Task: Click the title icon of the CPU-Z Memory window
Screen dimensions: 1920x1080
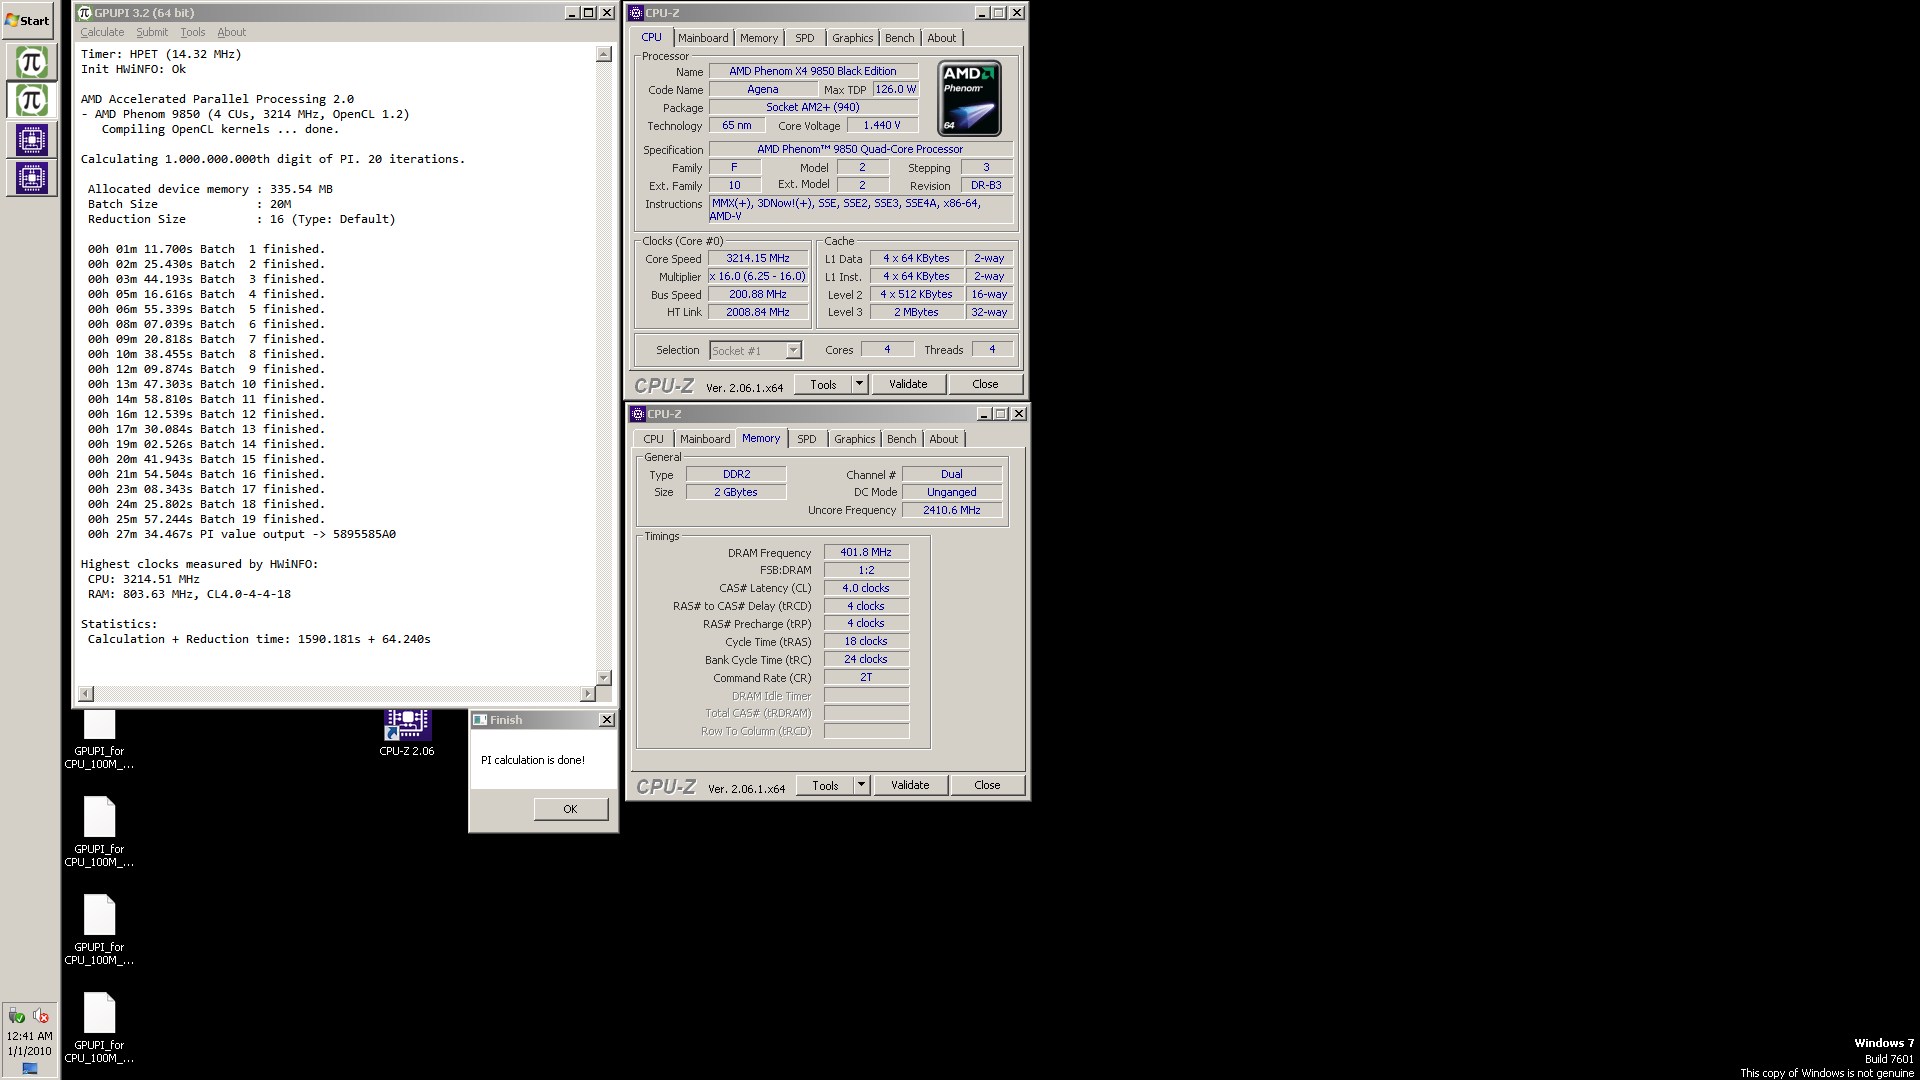Action: 638,414
